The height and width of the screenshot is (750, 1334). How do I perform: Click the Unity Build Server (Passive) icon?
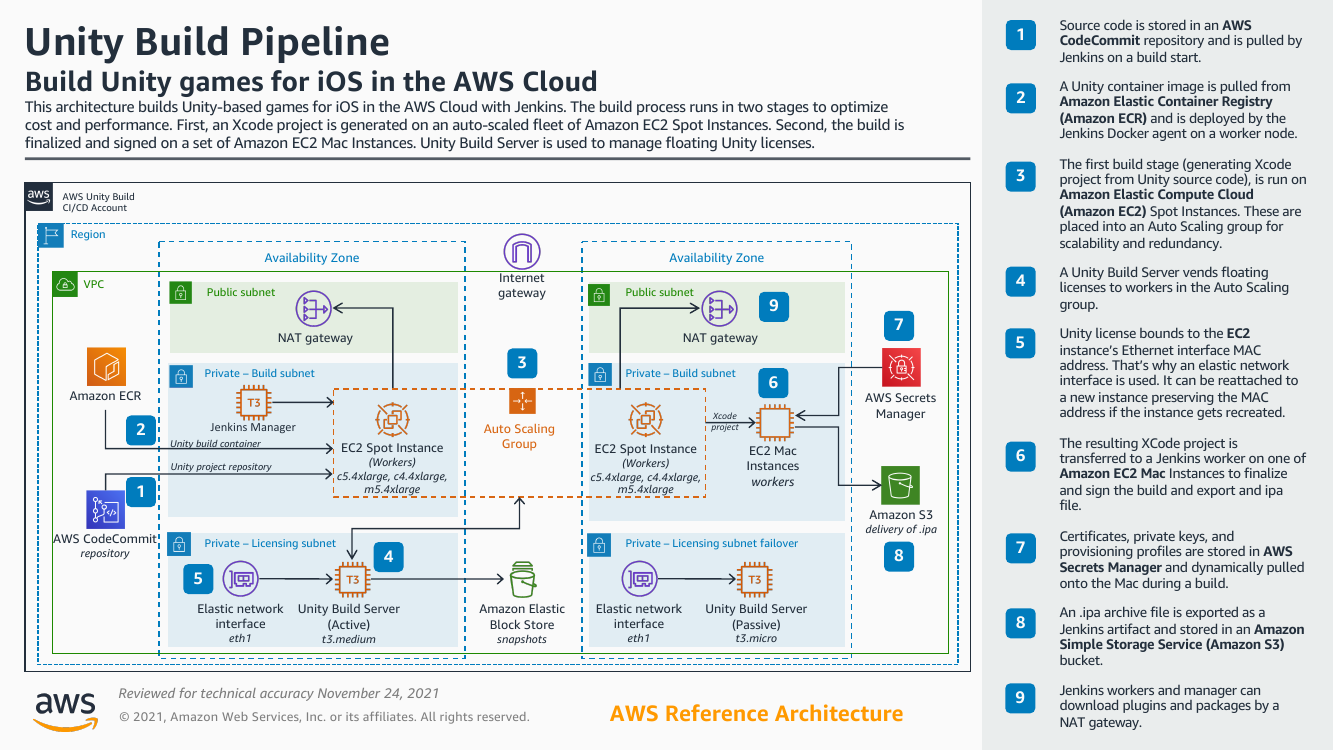click(x=755, y=579)
